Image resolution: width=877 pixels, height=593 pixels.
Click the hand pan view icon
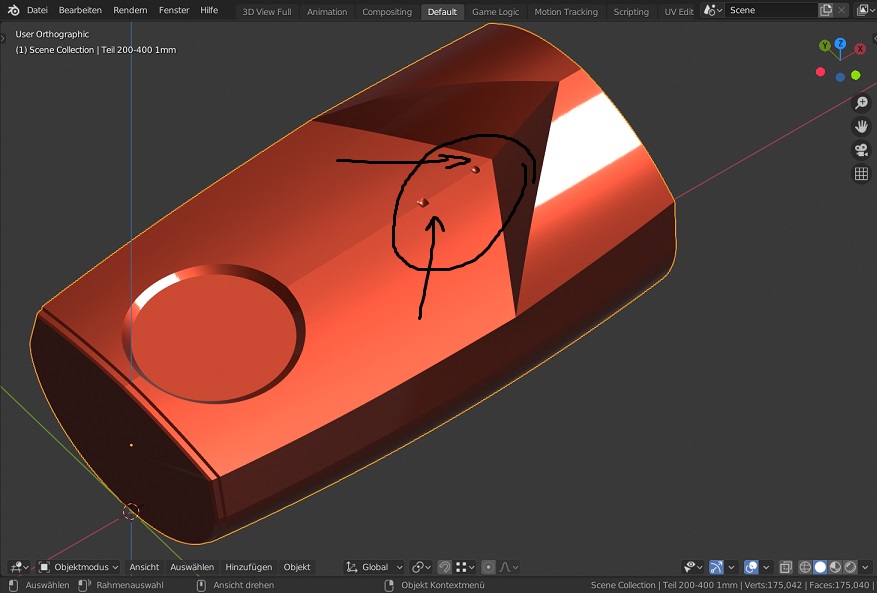click(860, 126)
